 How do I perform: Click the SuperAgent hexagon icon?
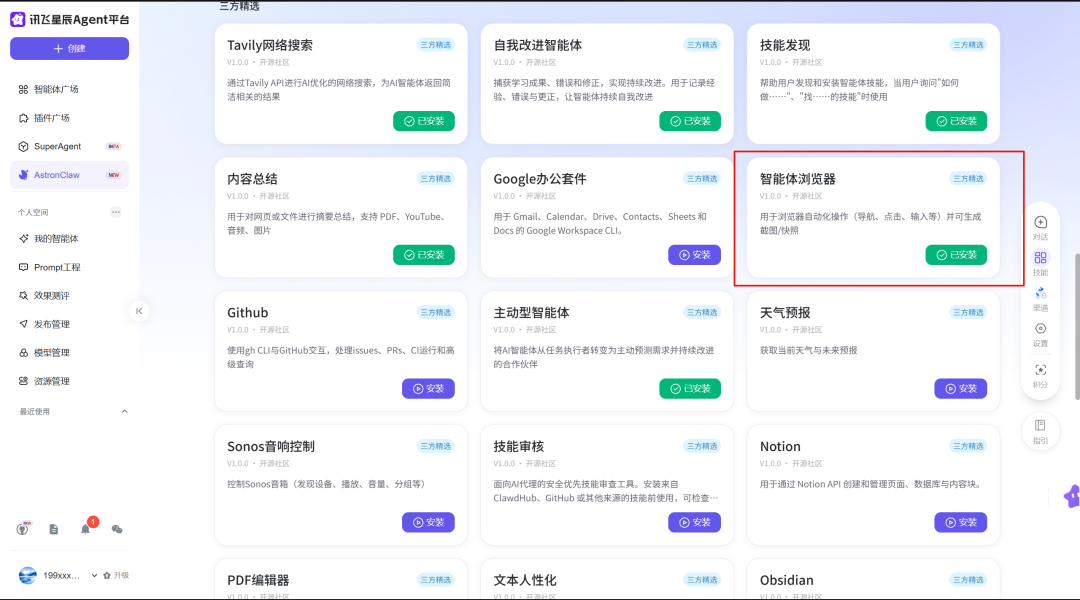coord(23,146)
